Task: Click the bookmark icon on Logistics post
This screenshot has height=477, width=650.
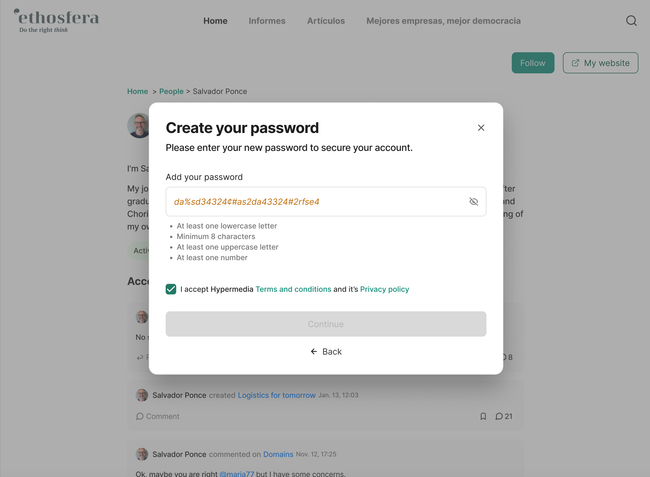Action: coord(483,416)
